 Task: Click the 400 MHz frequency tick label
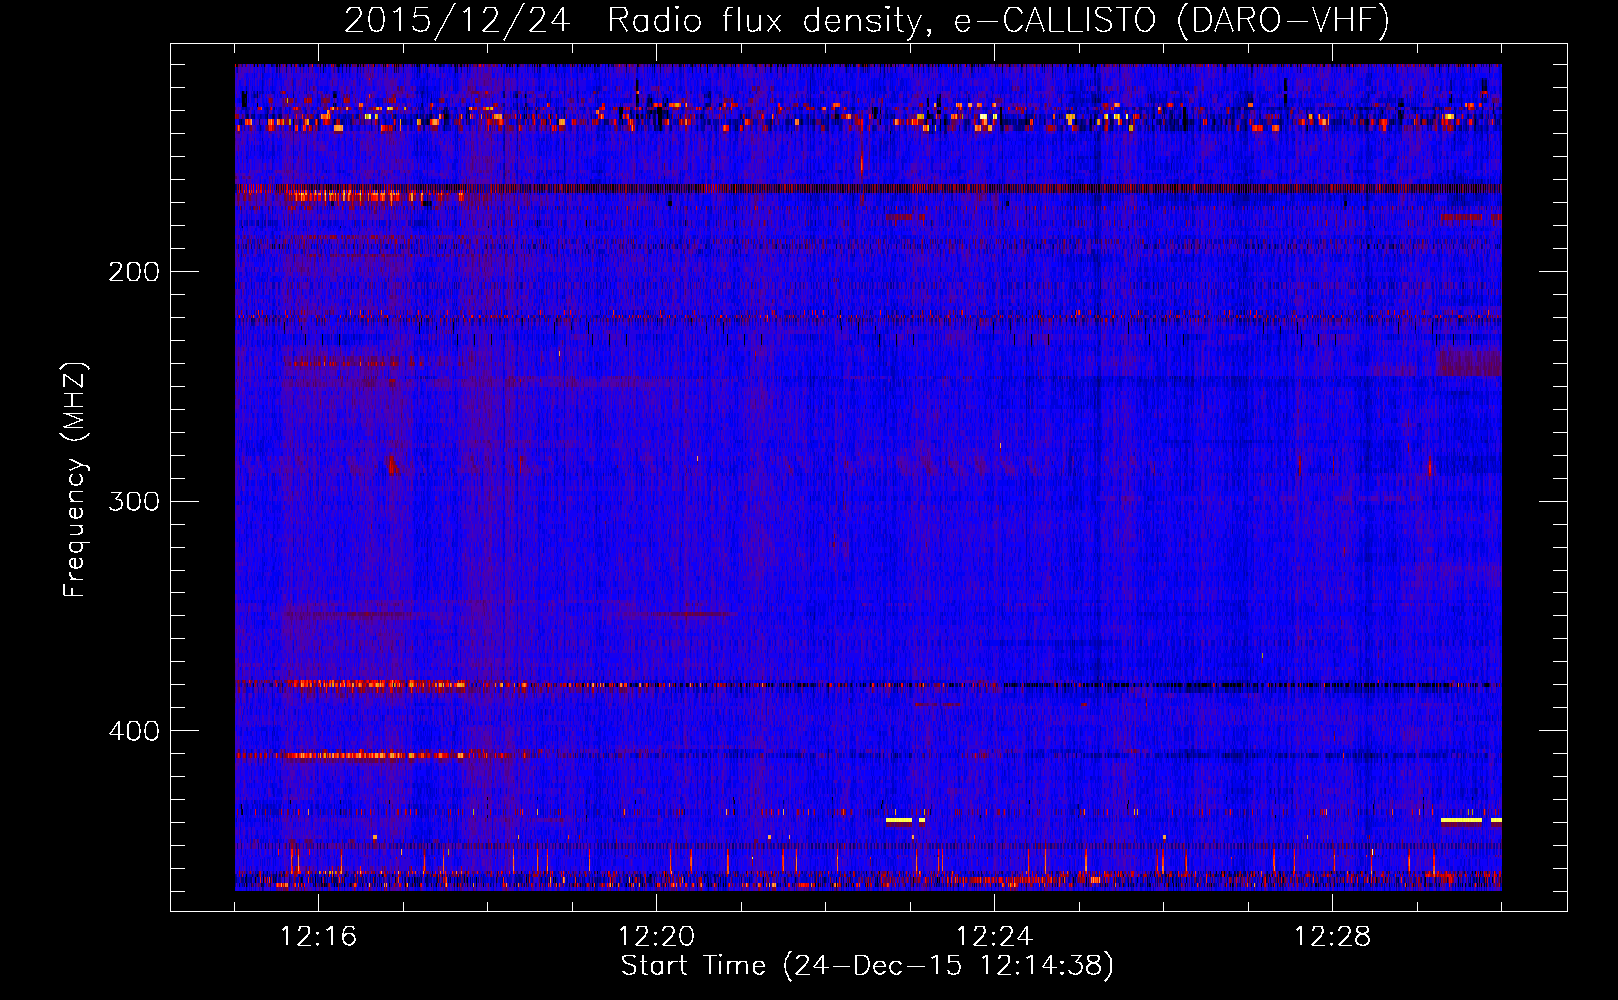point(133,731)
